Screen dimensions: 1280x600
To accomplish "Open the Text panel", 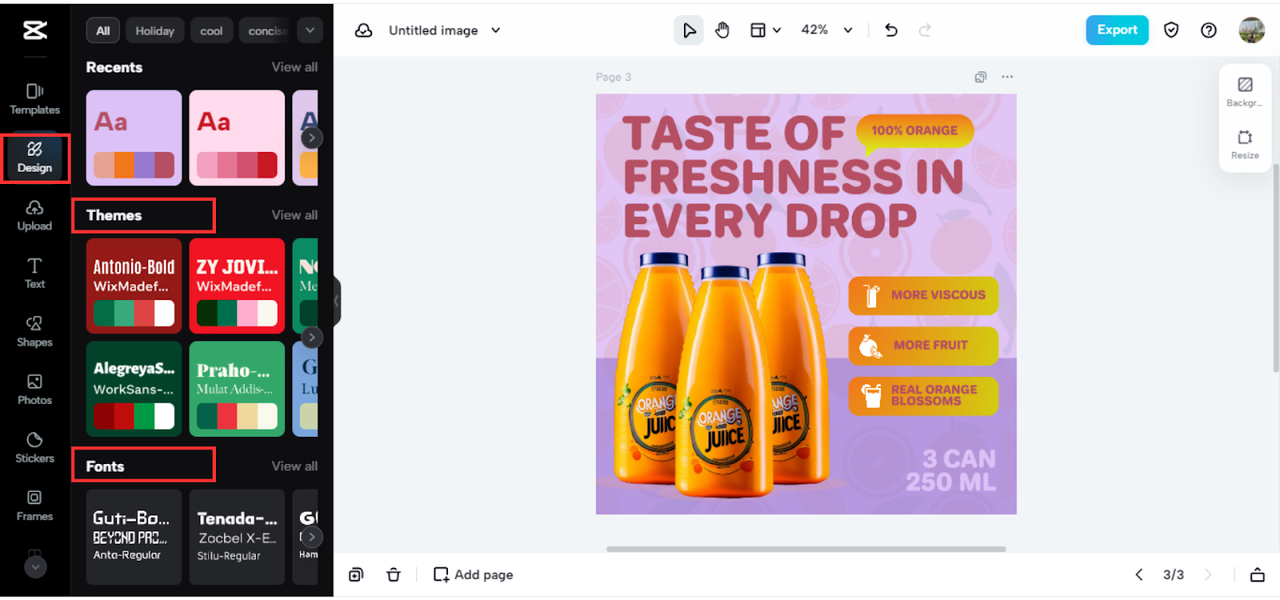I will pyautogui.click(x=34, y=273).
